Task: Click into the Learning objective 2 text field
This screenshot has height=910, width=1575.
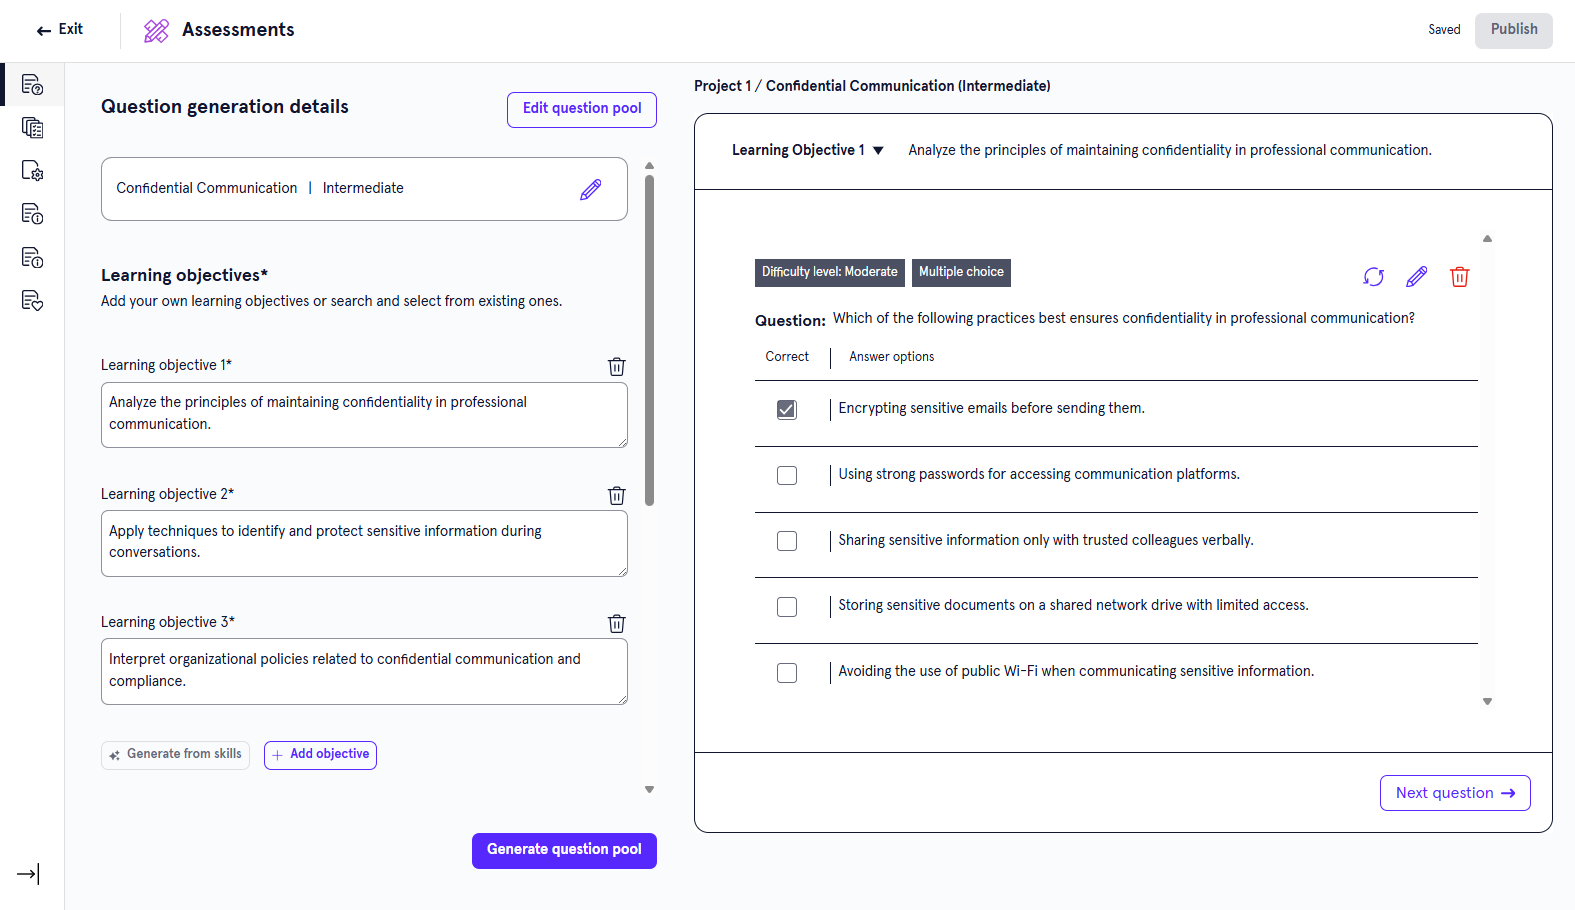Action: (x=364, y=542)
